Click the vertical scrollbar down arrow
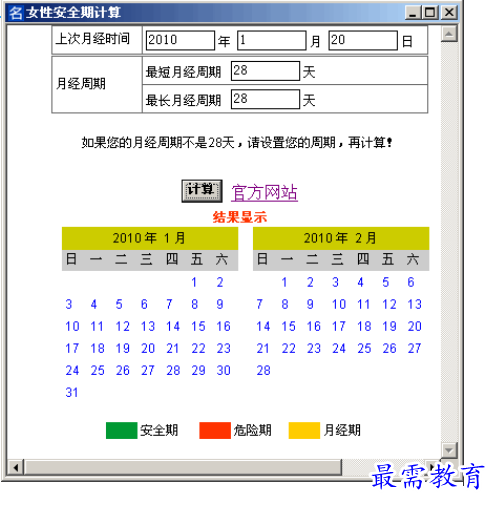 [449, 451]
